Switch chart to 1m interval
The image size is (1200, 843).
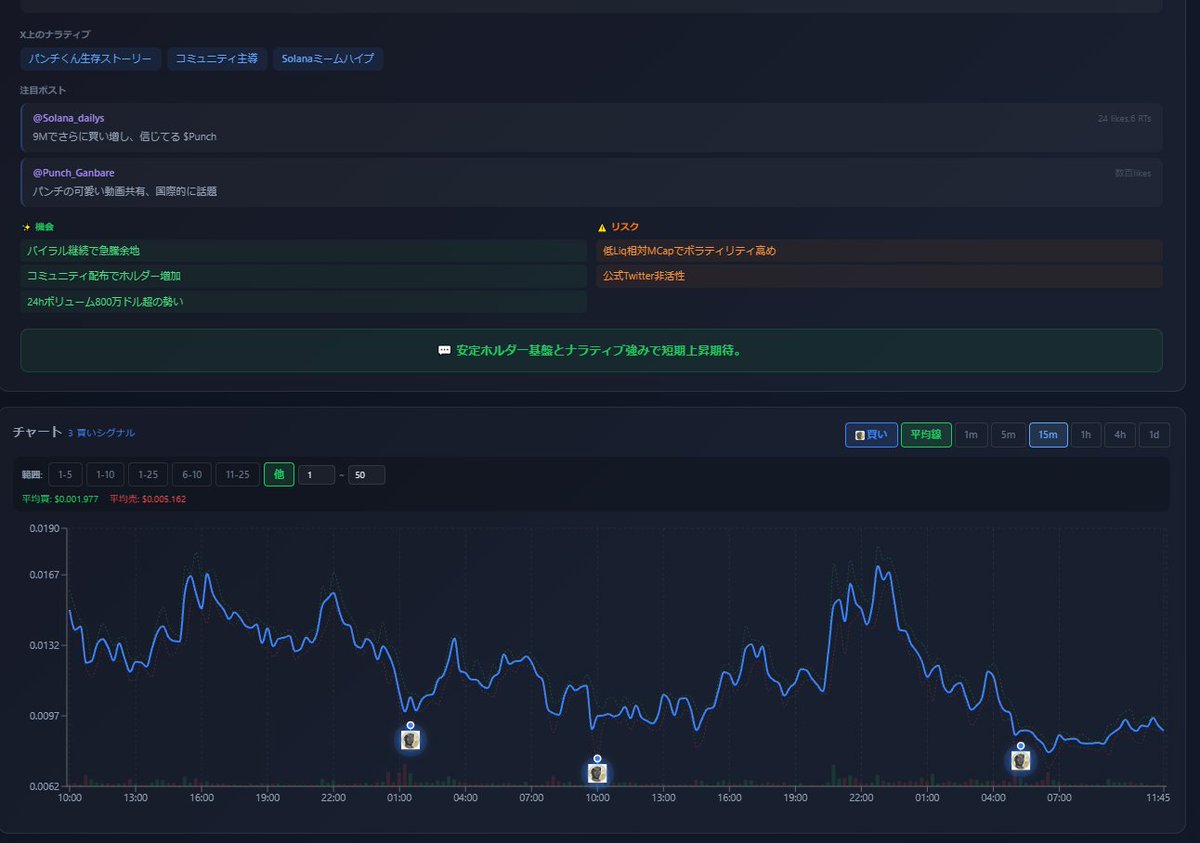point(970,435)
